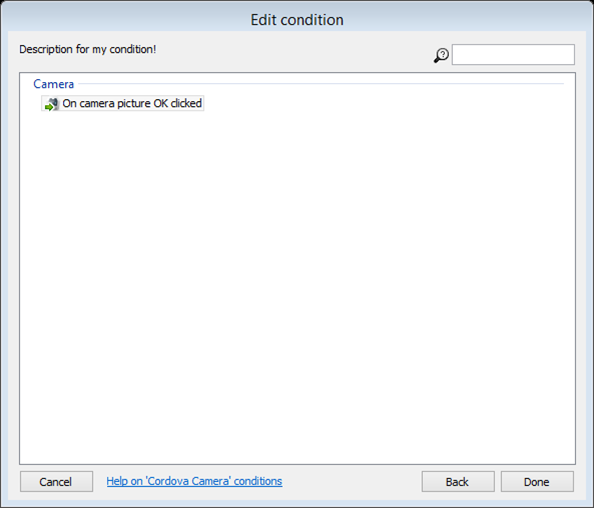The height and width of the screenshot is (508, 594).
Task: Click the green arrow on camera icon
Action: [x=48, y=108]
